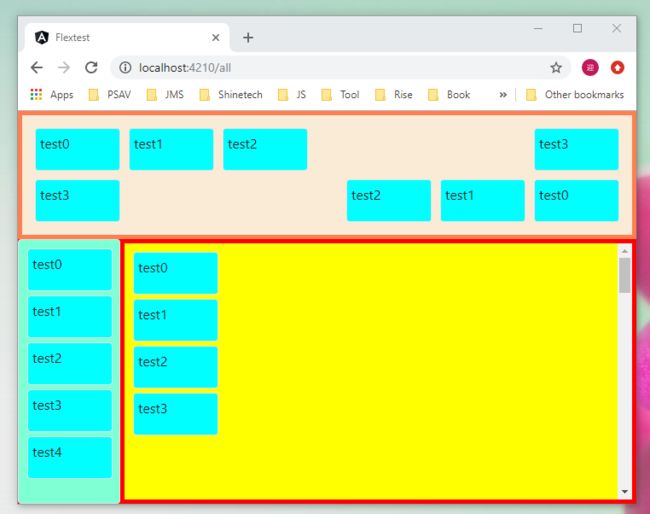Click the scroll up arrow in yellow panel
Viewport: 650px width, 514px height.
625,251
